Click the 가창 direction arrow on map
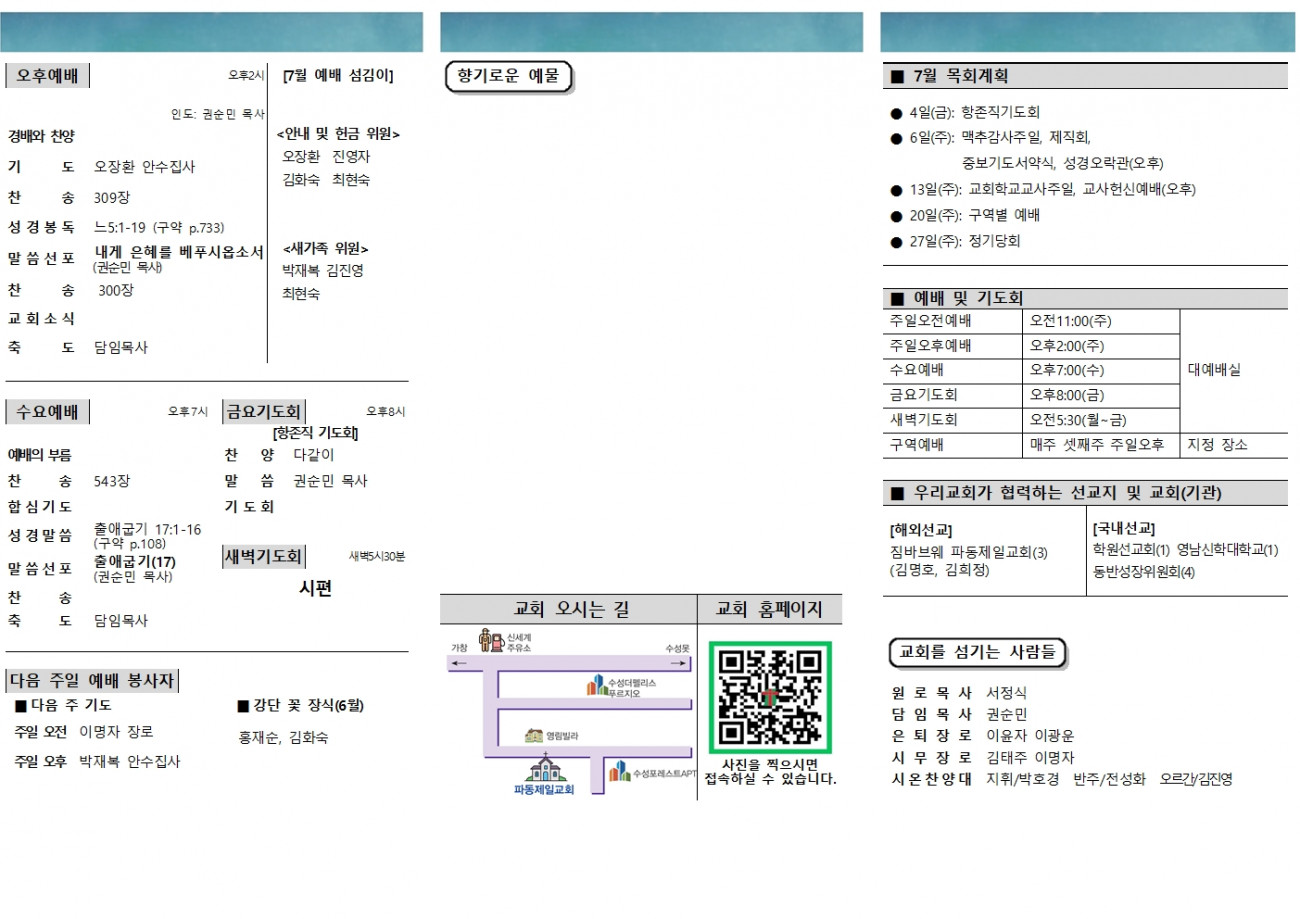This screenshot has width=1300, height=919. [x=460, y=663]
